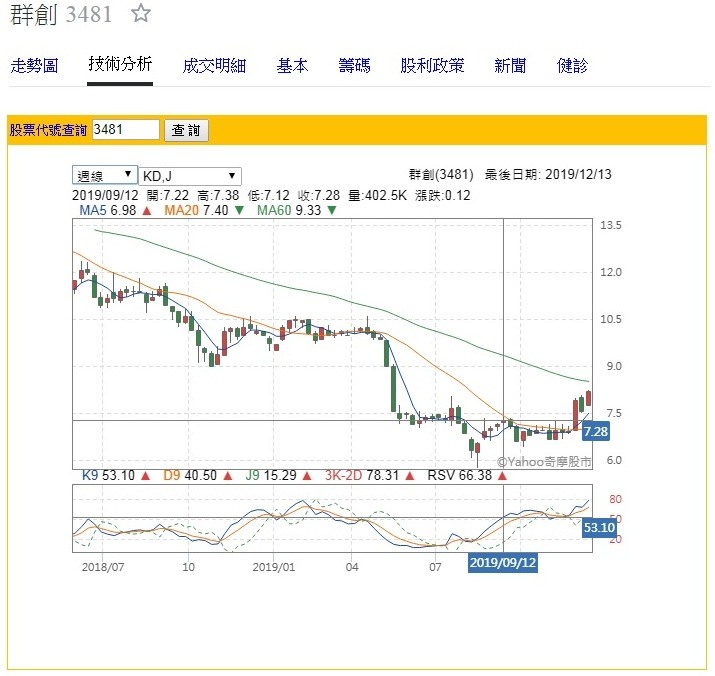Click the 健診 tab link

pyautogui.click(x=573, y=66)
